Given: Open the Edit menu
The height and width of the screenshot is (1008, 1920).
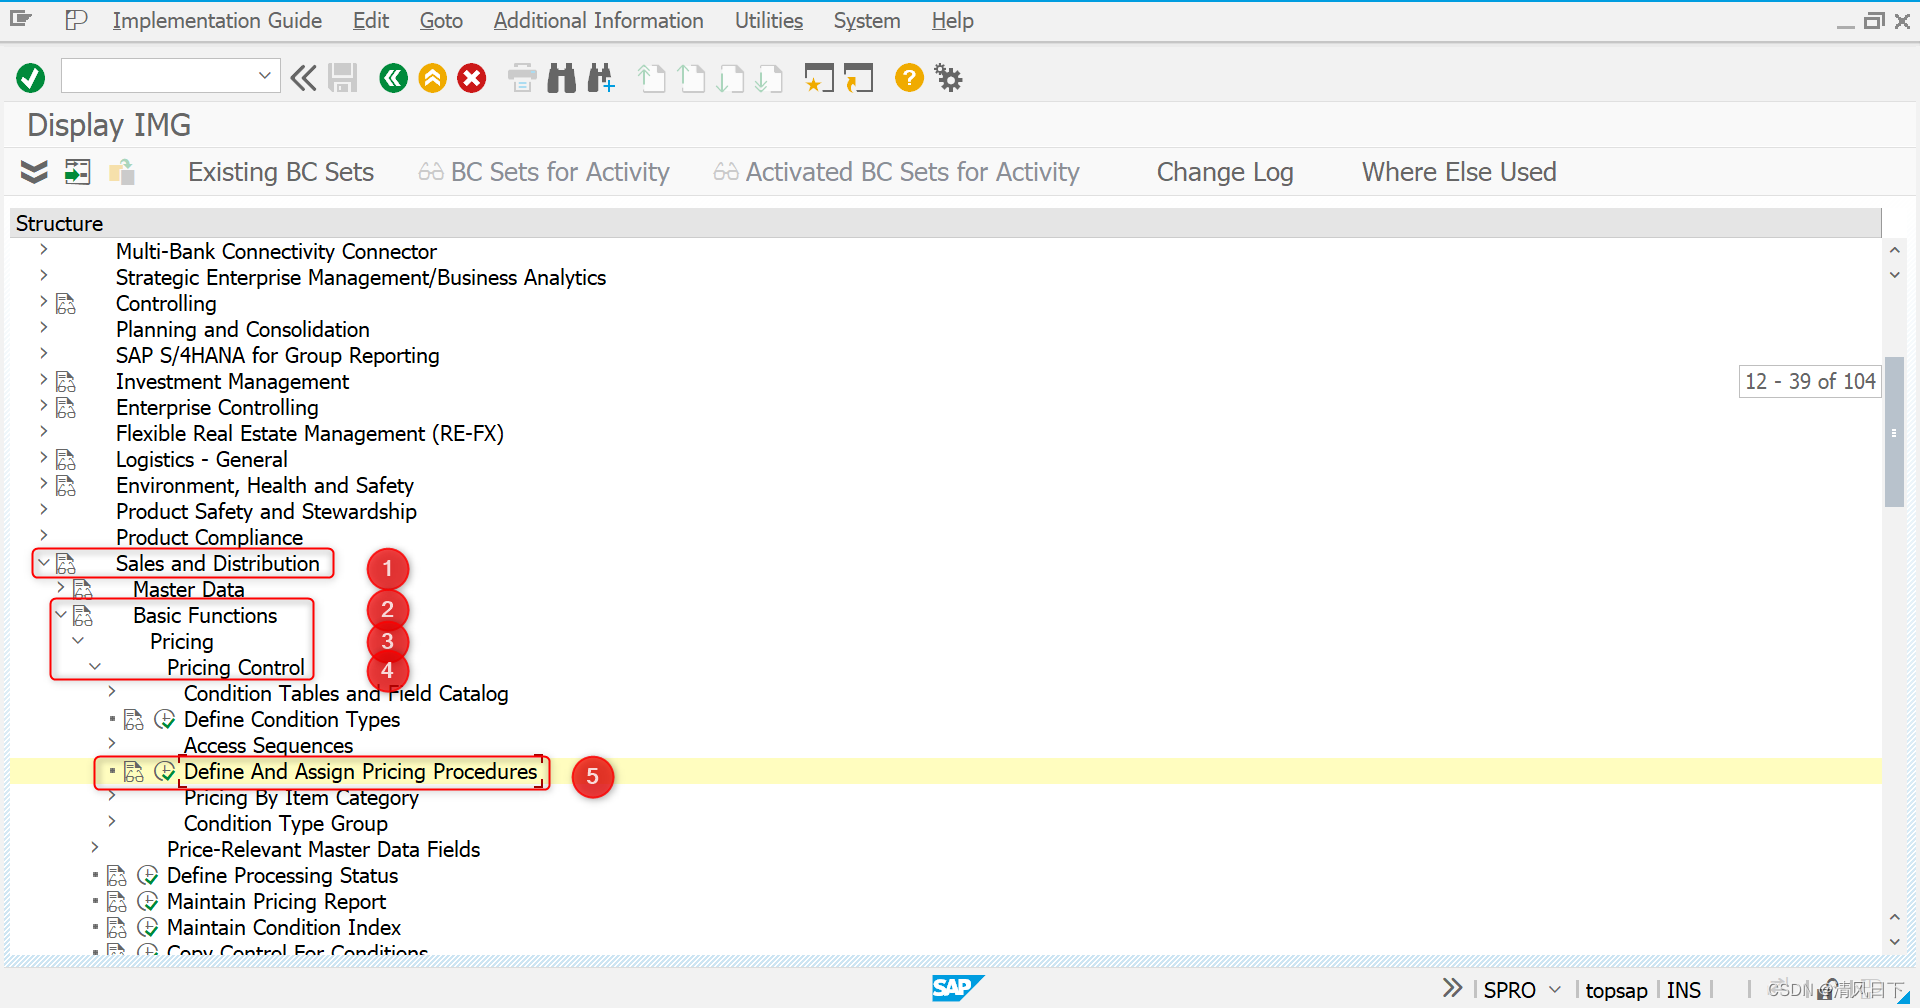Looking at the screenshot, I should (371, 20).
